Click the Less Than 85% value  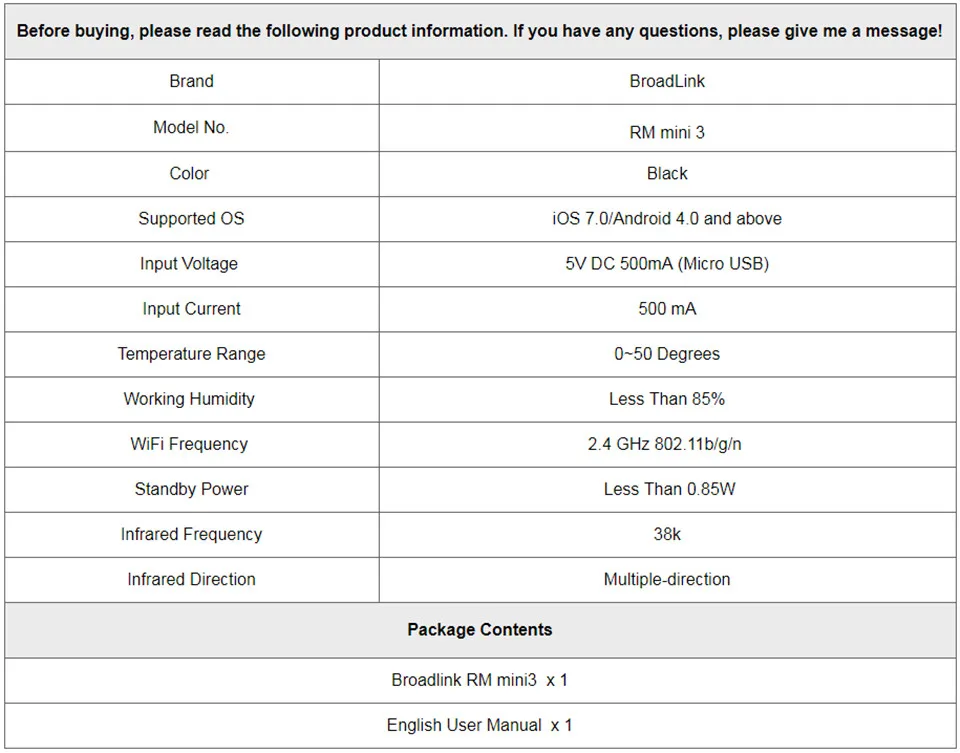tap(667, 399)
